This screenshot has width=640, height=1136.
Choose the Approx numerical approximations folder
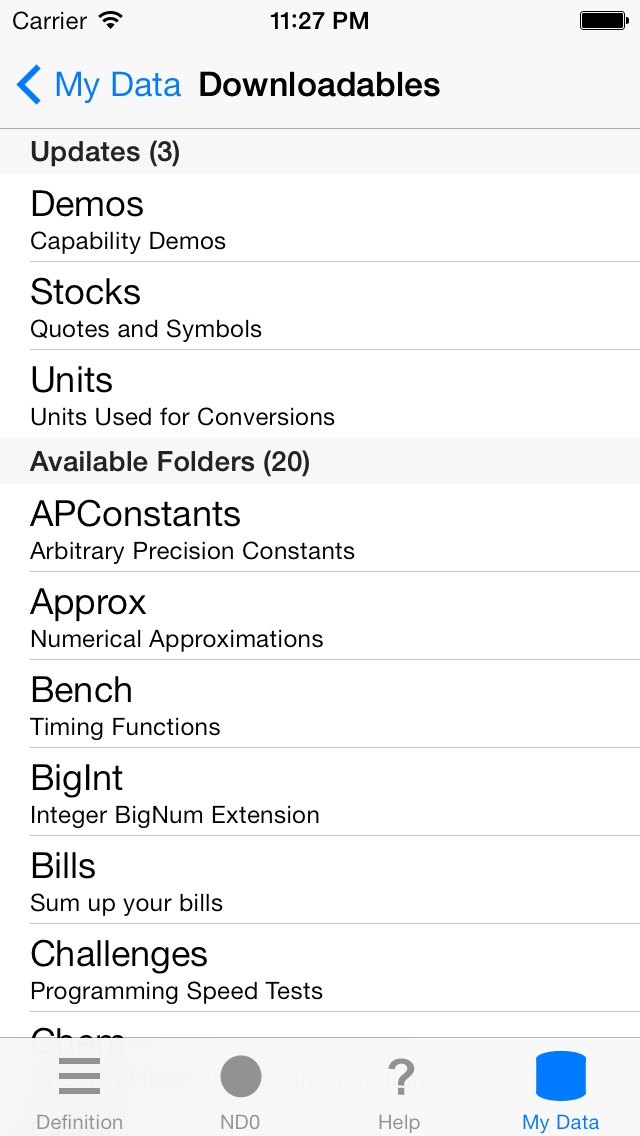[x=320, y=617]
